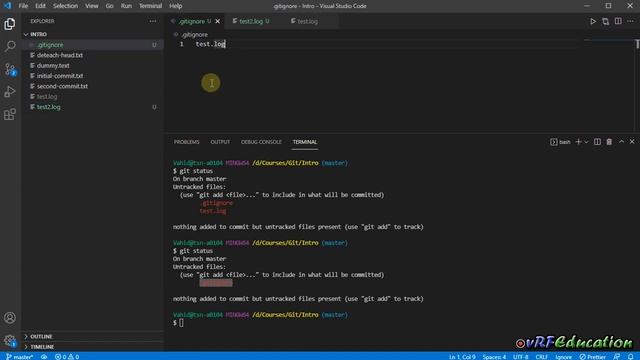Open the Go menu
The height and width of the screenshot is (360, 640).
tap(109, 6)
